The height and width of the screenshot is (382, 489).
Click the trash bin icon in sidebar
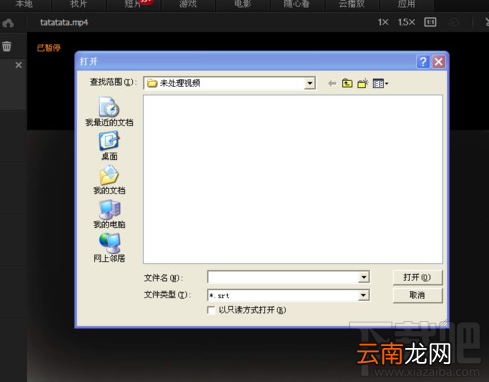[7, 46]
